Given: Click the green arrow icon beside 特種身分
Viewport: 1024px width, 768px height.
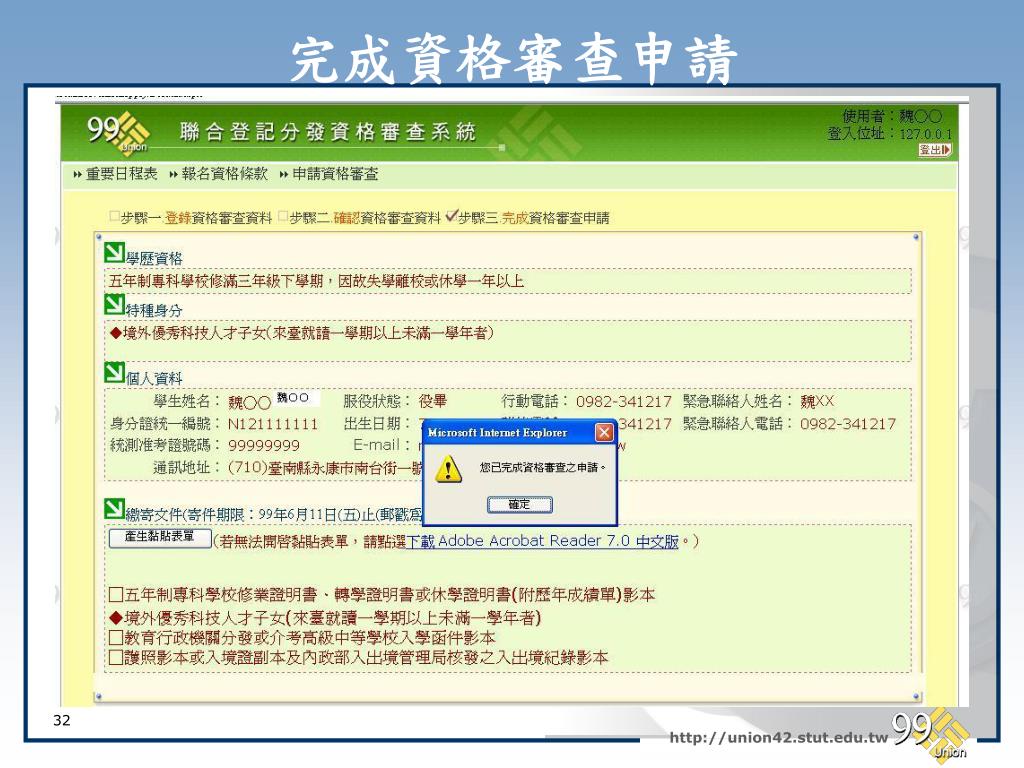Looking at the screenshot, I should (114, 305).
